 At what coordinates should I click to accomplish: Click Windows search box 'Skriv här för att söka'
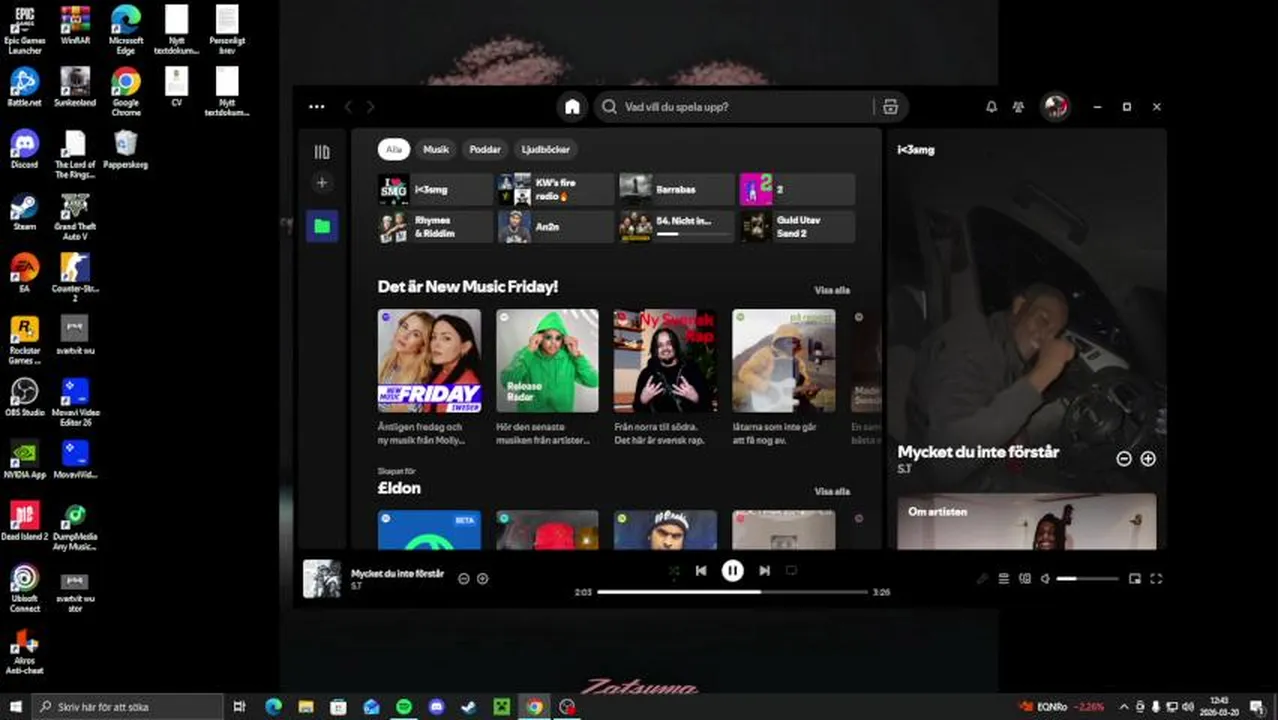[127, 707]
